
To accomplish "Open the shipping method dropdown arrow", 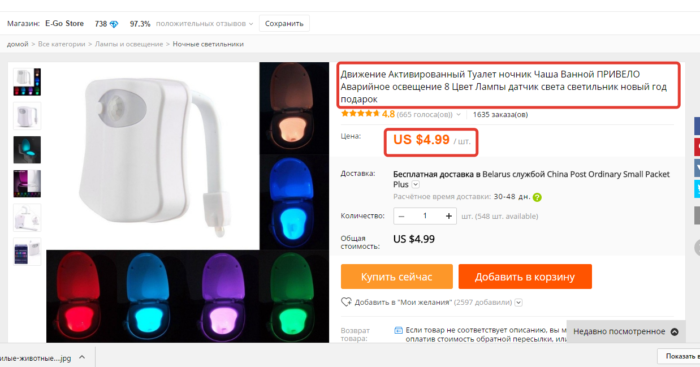I will click(x=416, y=184).
